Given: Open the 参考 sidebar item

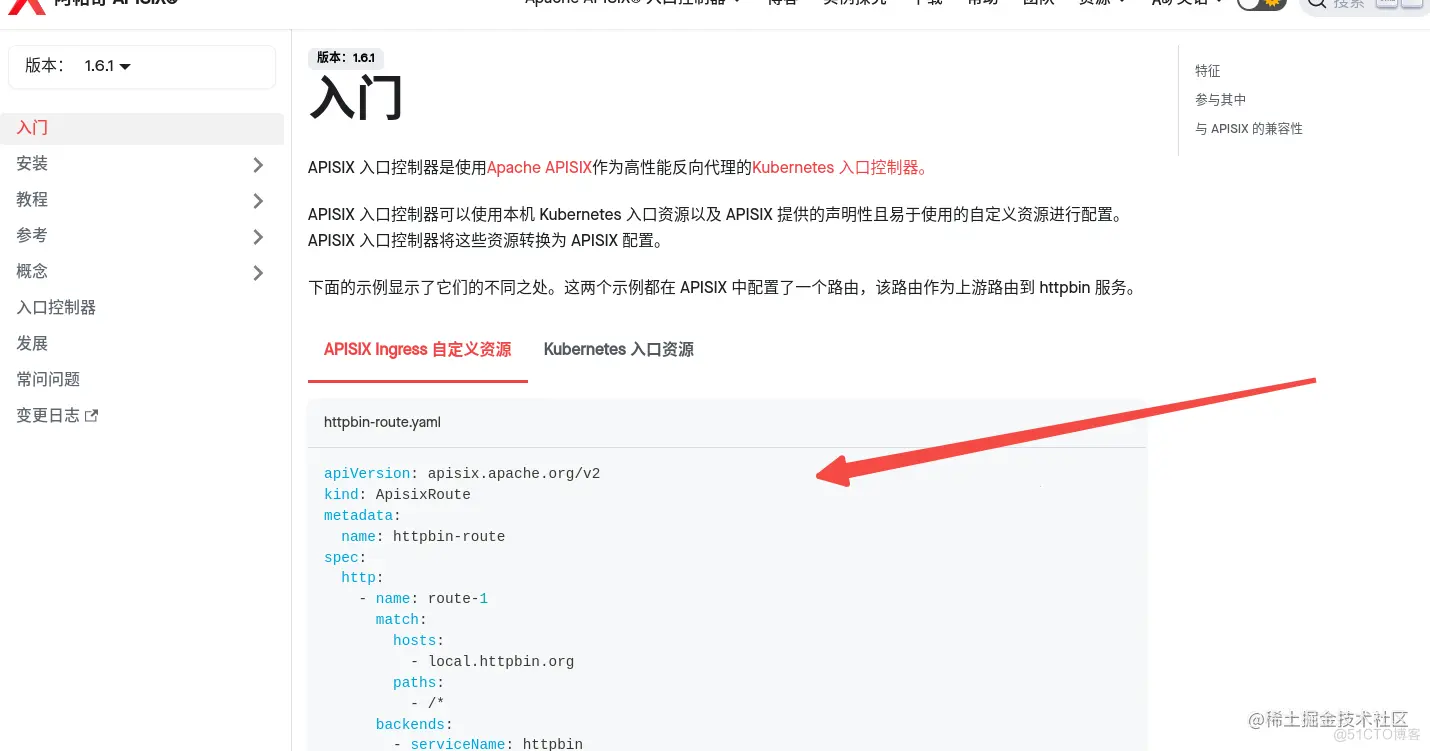Looking at the screenshot, I should (x=32, y=236).
